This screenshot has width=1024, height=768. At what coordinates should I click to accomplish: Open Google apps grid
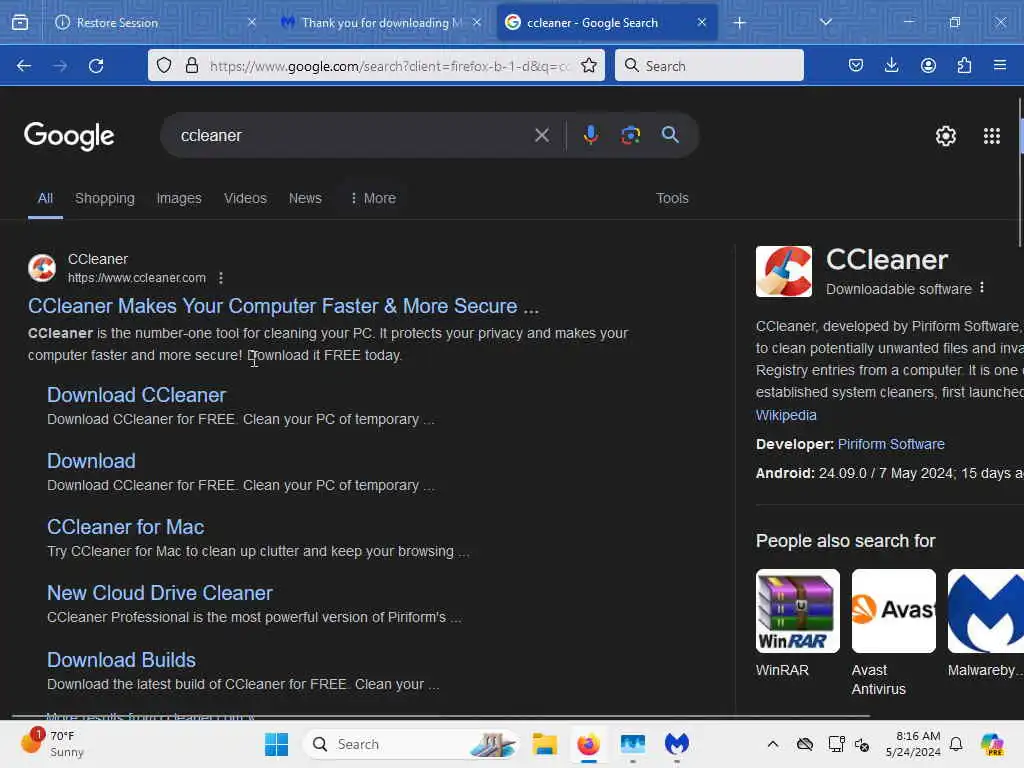(992, 136)
